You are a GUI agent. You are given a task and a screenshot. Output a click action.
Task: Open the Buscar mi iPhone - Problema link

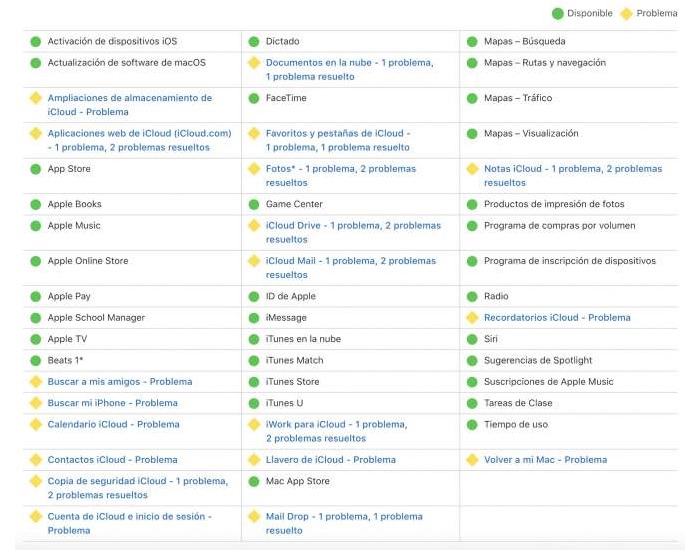[112, 403]
